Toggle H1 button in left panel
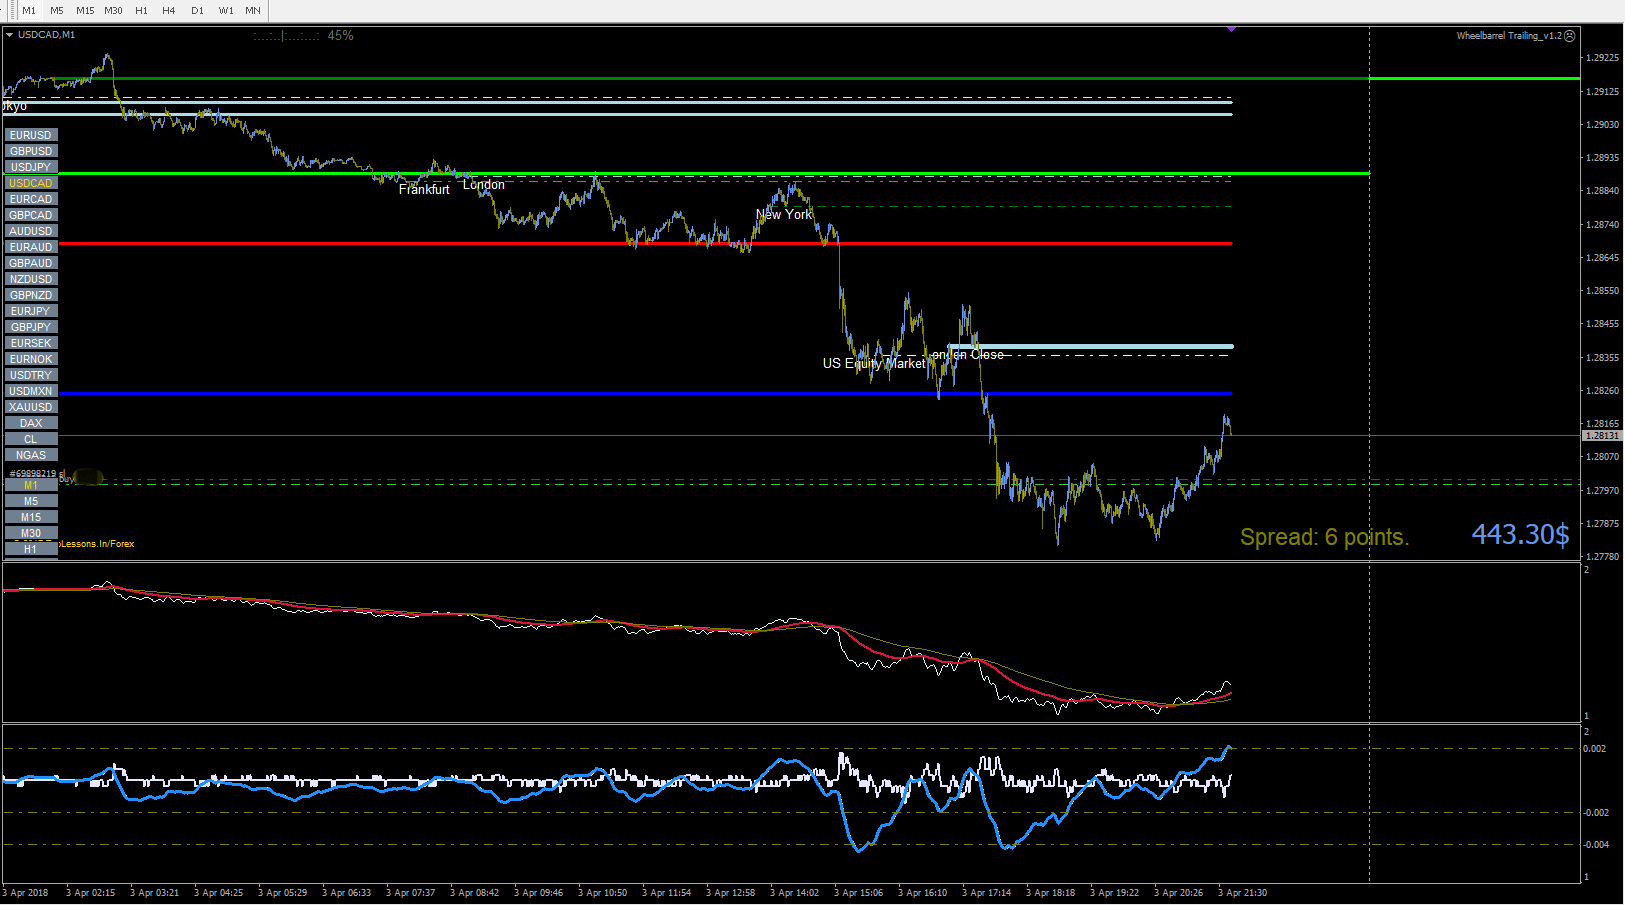Viewport: 1625px width, 905px height. (x=31, y=549)
